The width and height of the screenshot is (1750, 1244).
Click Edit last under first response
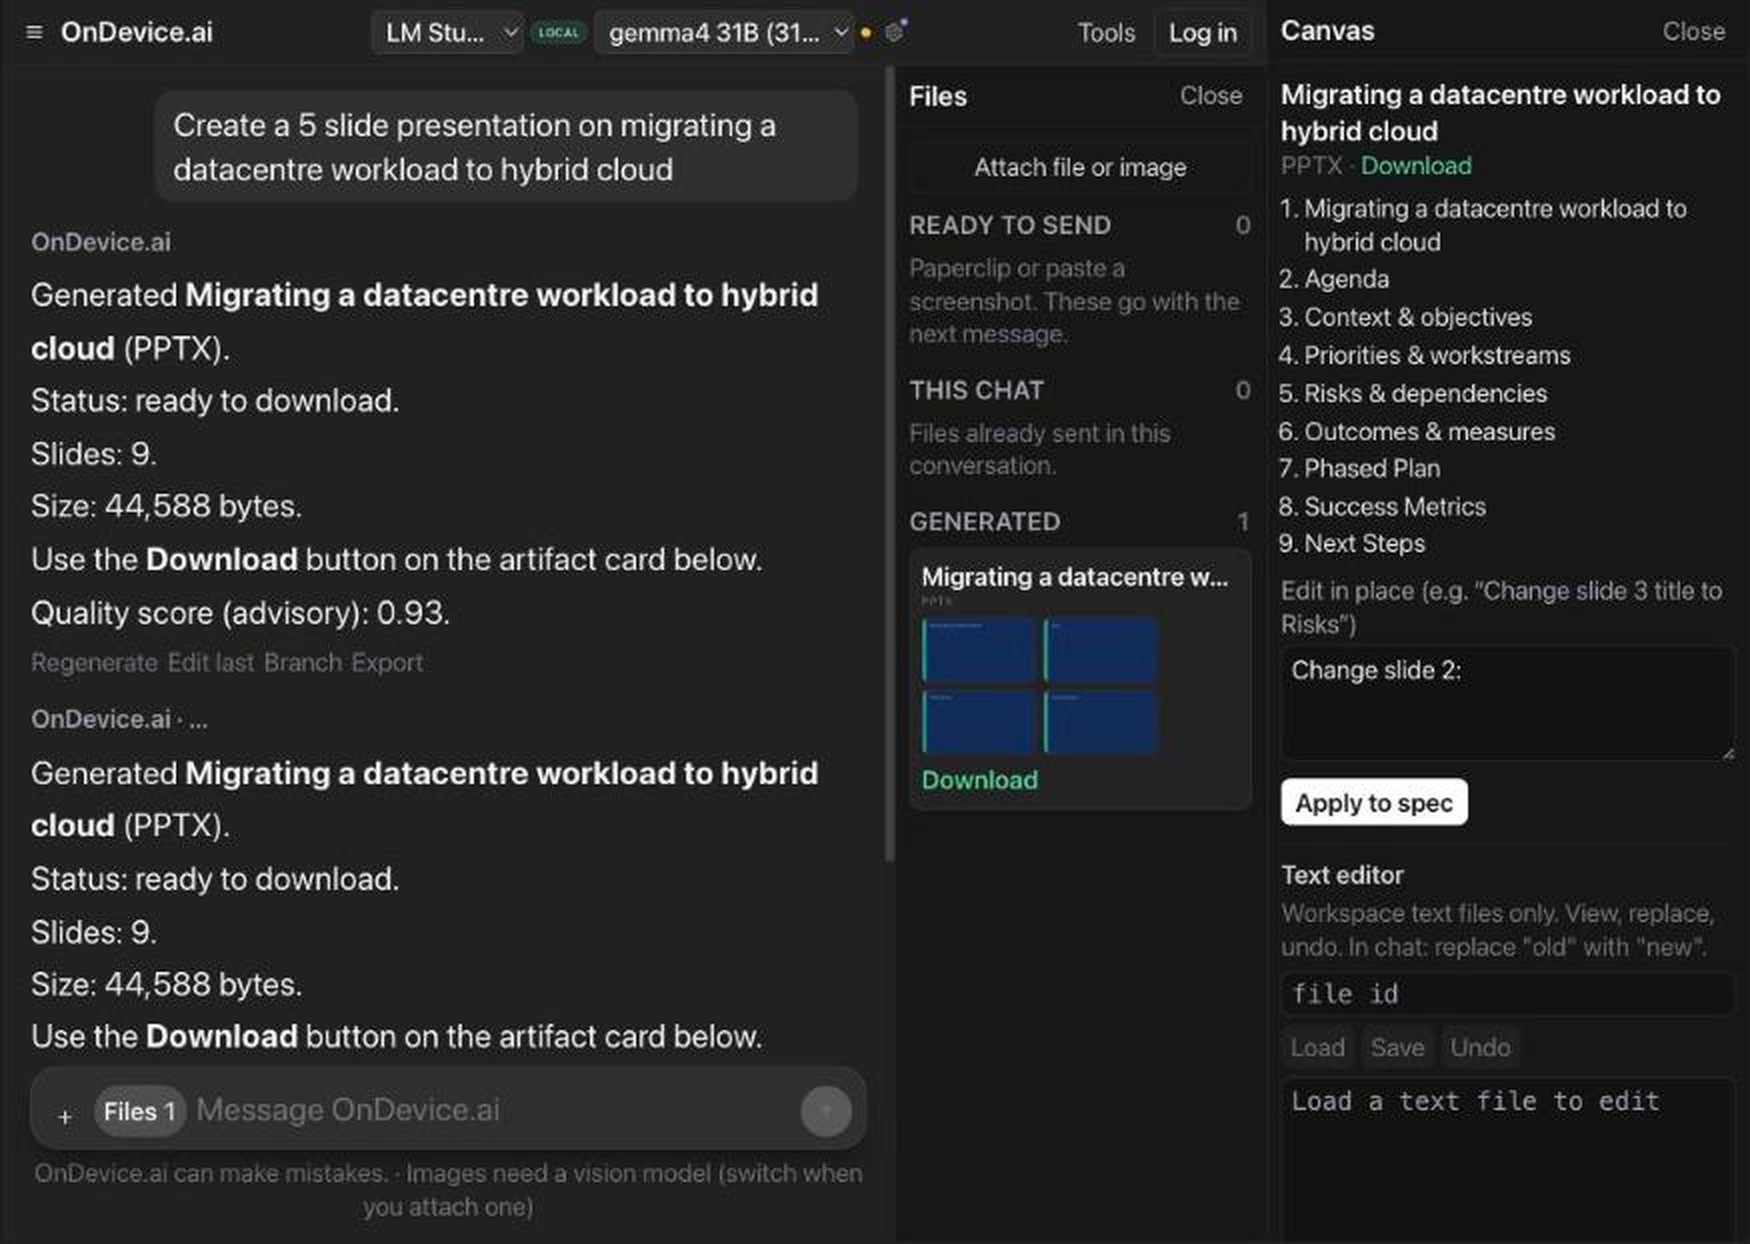coord(210,662)
